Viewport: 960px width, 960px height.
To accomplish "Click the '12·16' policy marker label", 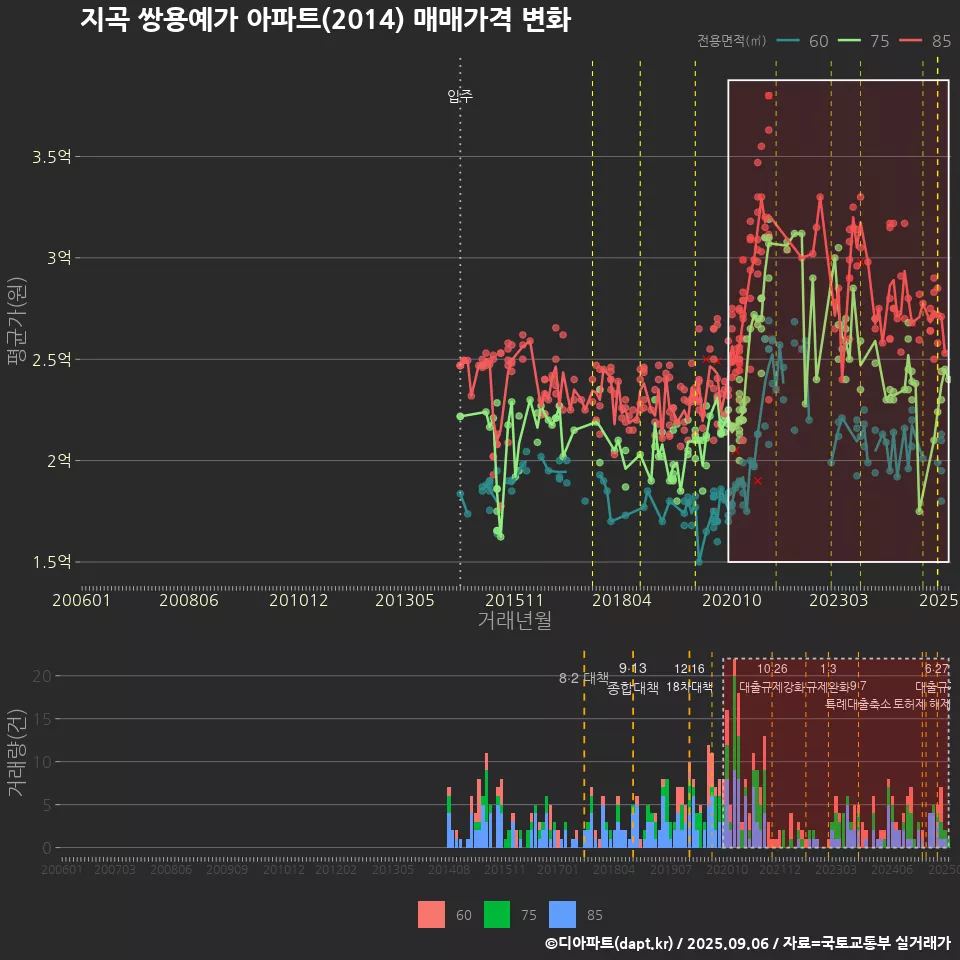I will (x=689, y=668).
